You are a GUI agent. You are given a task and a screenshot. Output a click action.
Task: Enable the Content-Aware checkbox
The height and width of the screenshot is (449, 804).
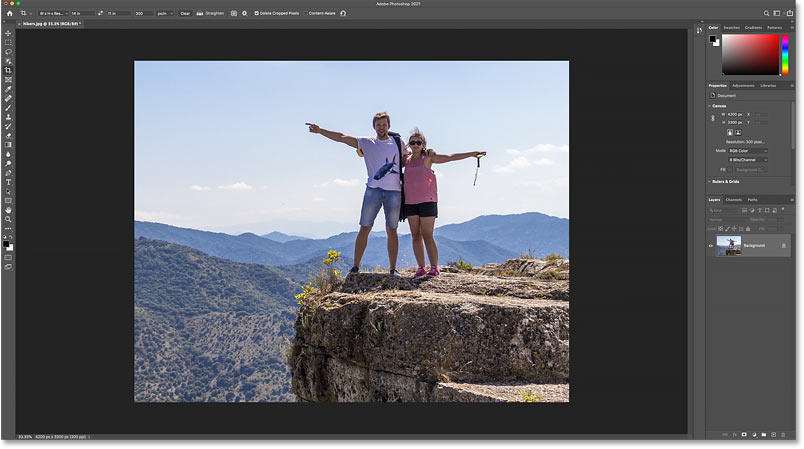306,13
